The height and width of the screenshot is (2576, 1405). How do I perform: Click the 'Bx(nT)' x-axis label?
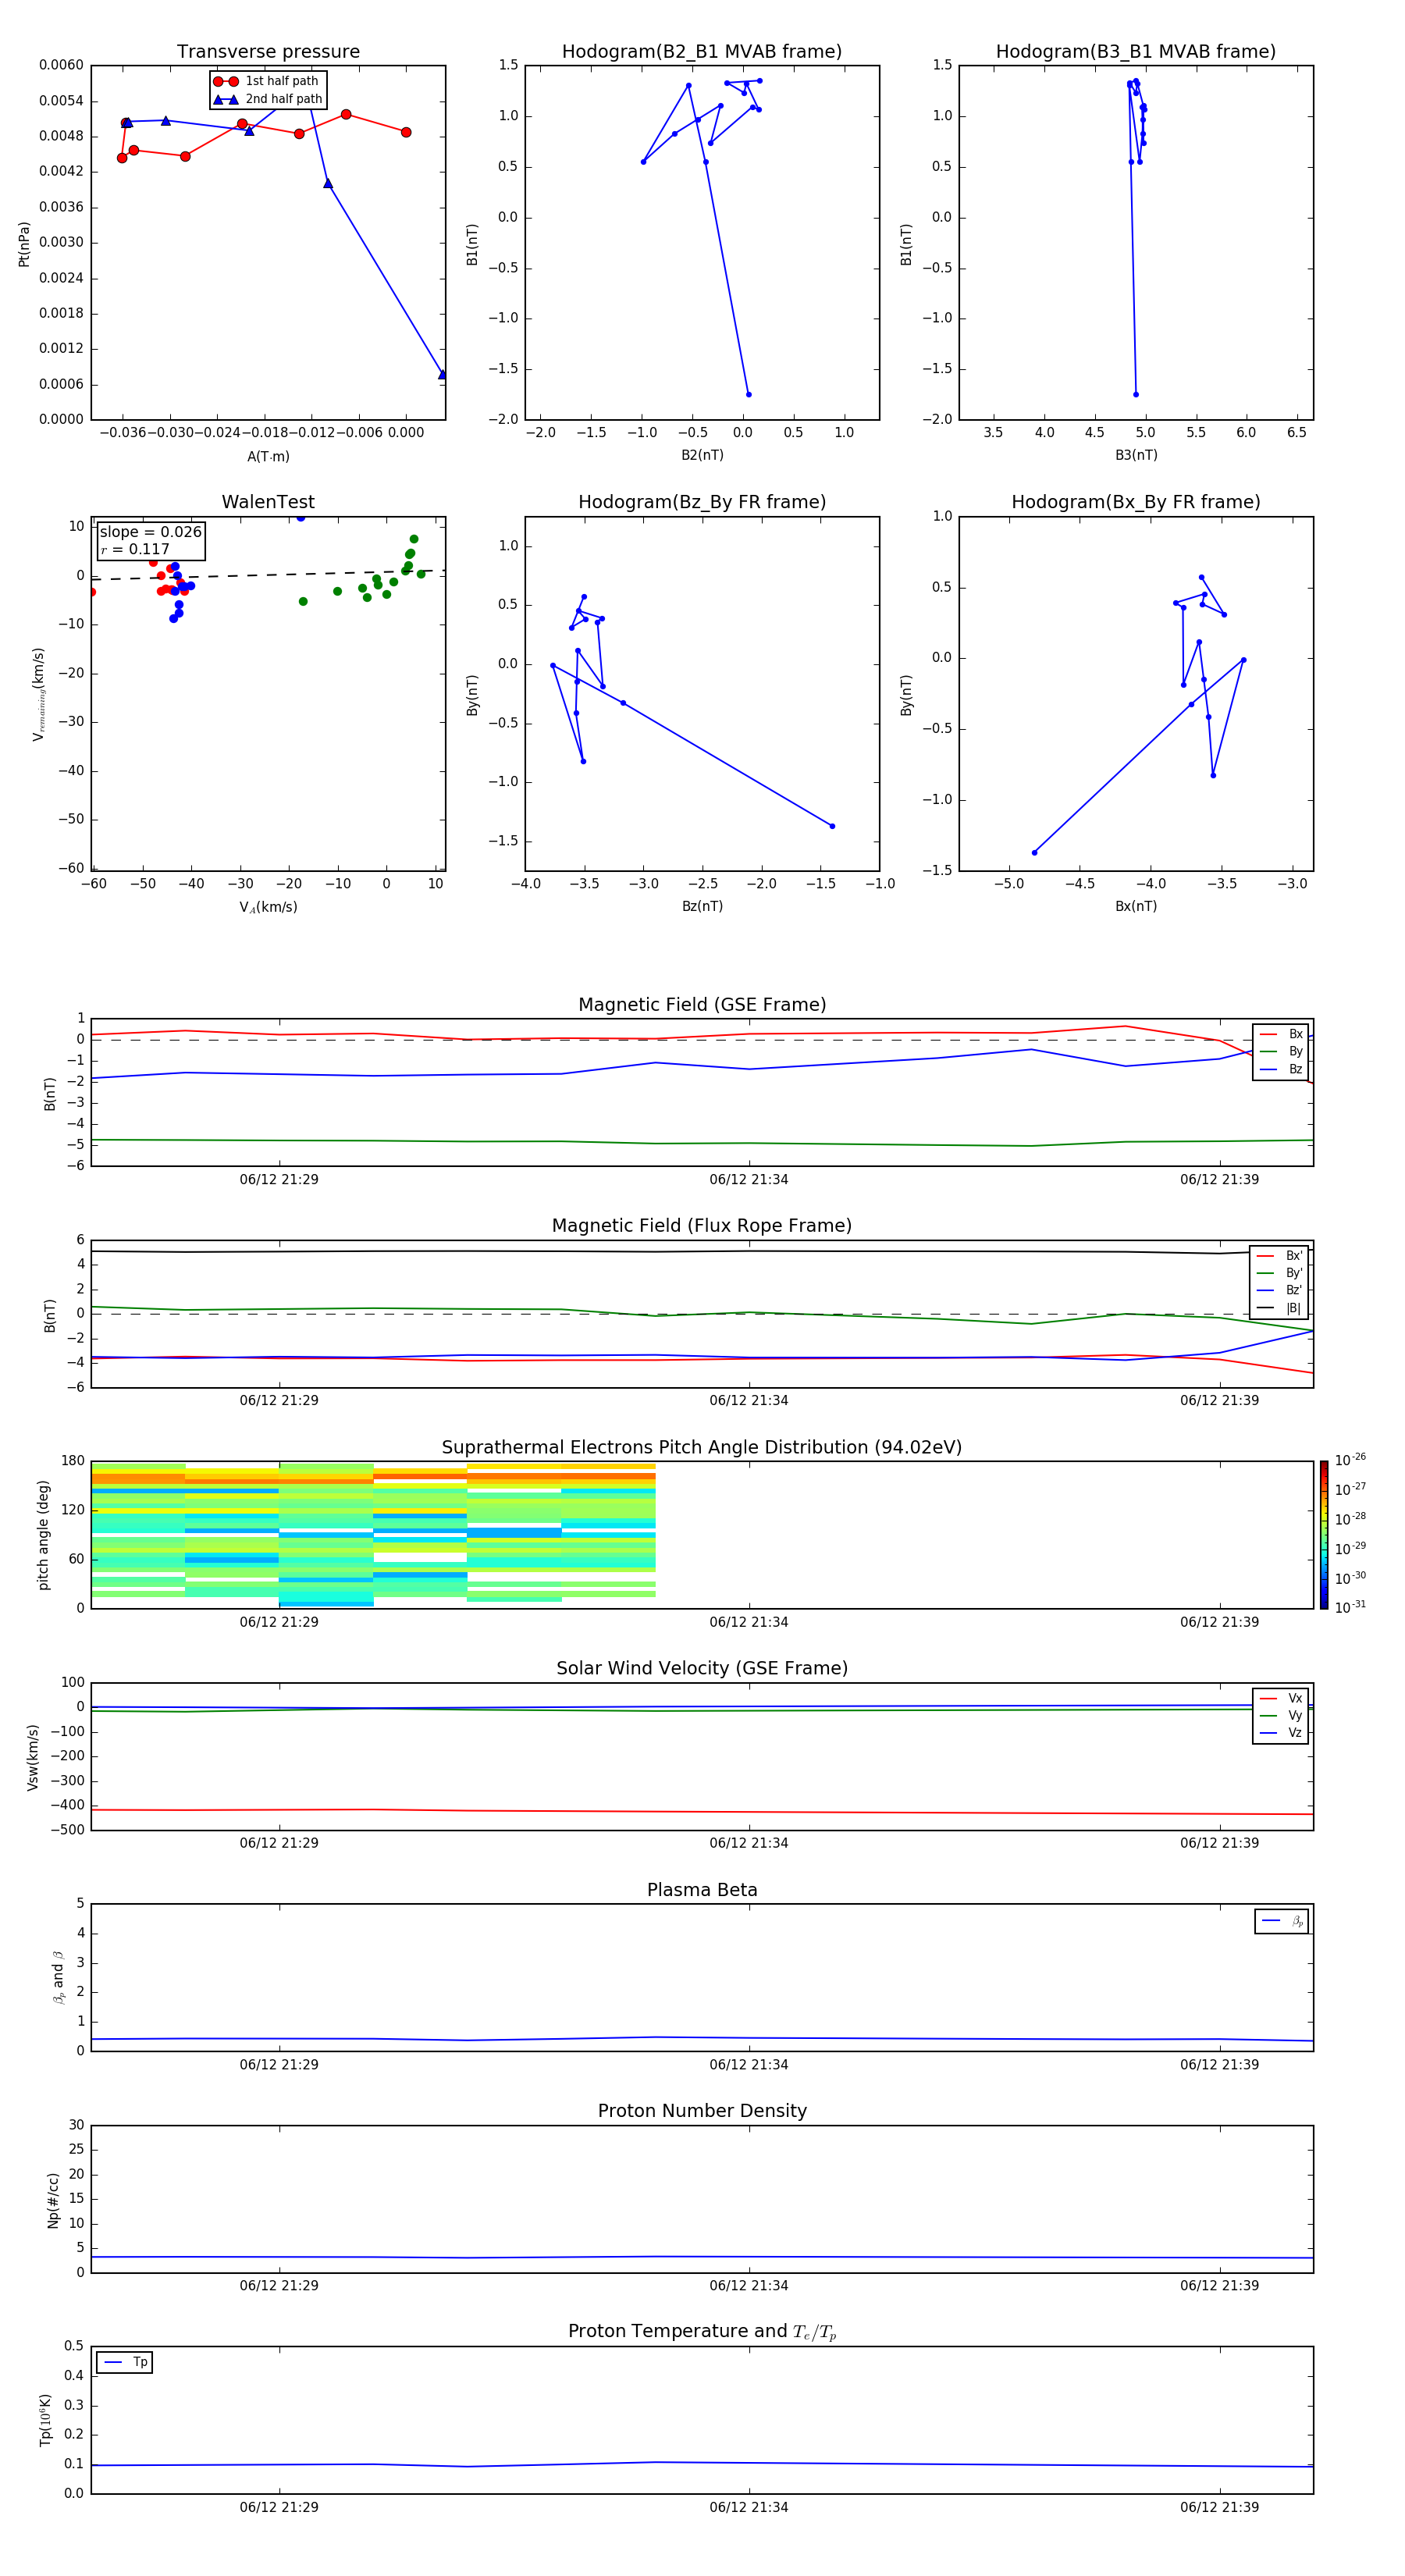click(x=1136, y=906)
